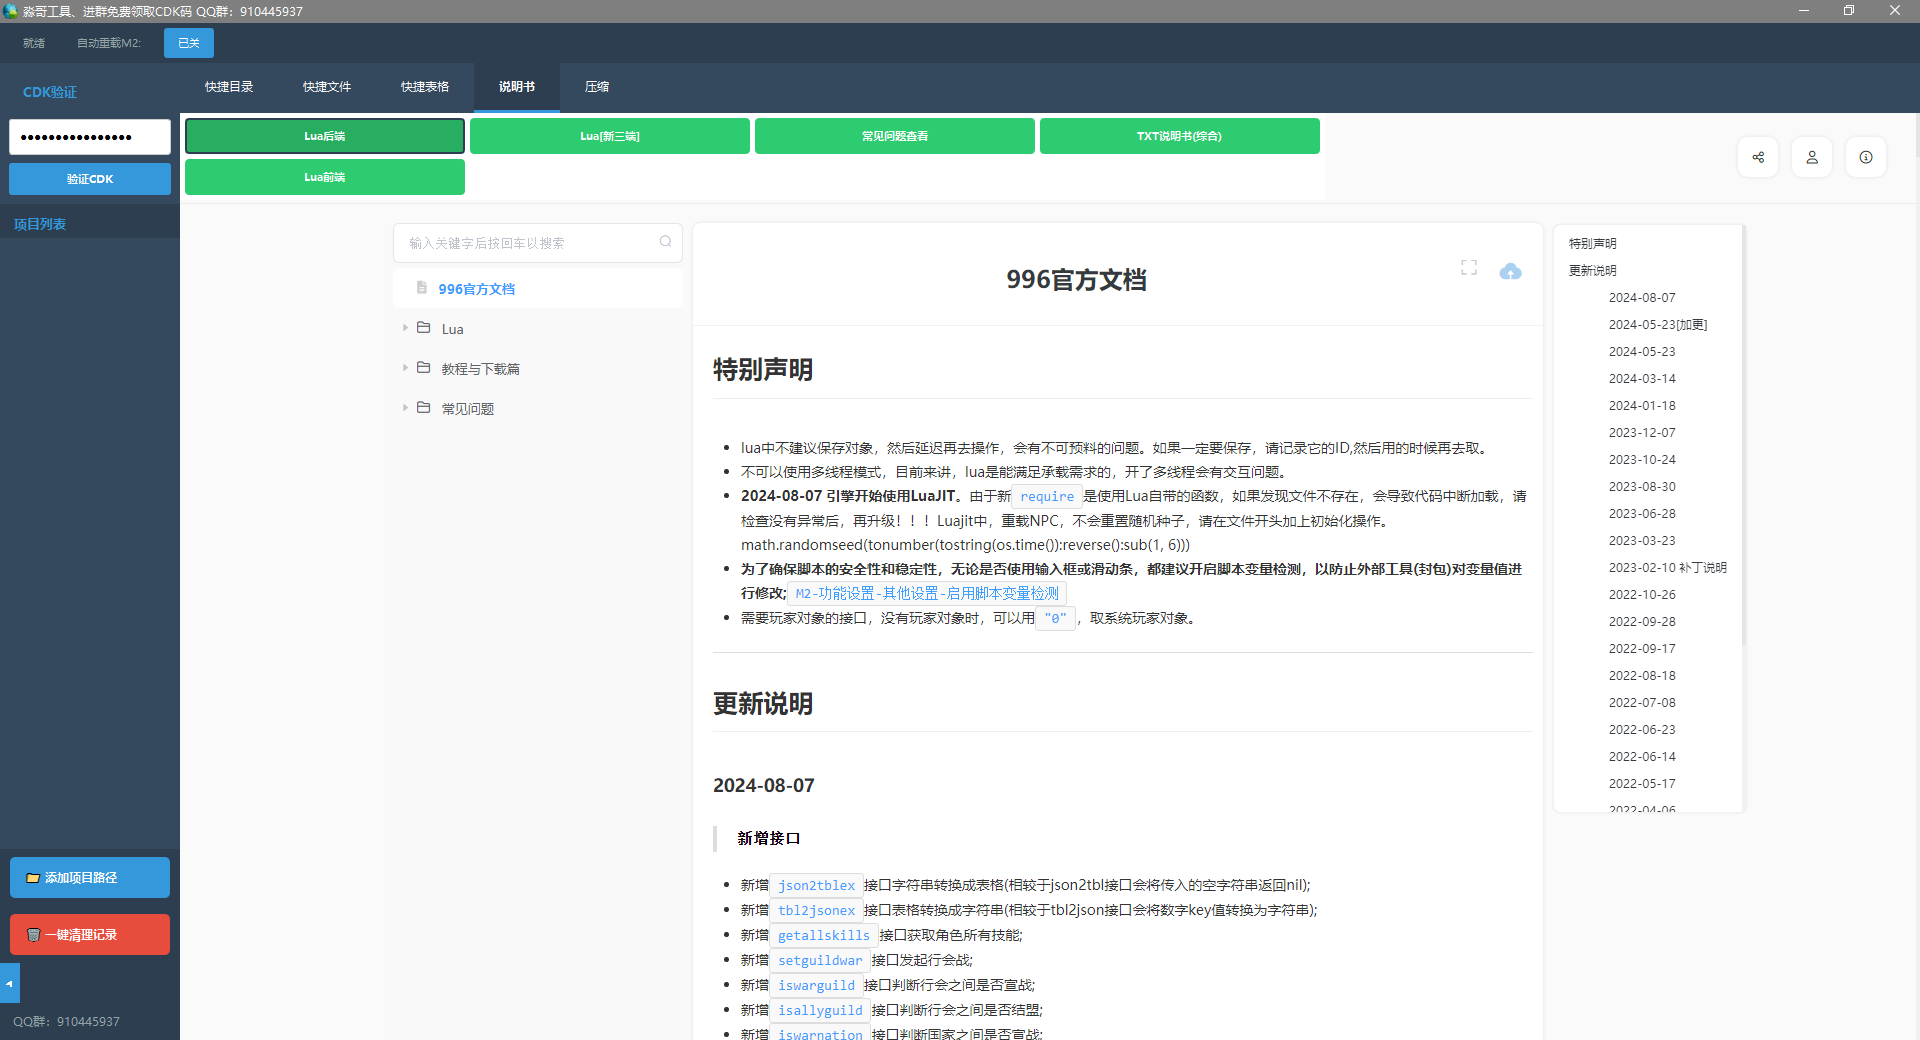The image size is (1920, 1040).
Task: Select the document icon beside 996官方文档
Action: point(422,287)
